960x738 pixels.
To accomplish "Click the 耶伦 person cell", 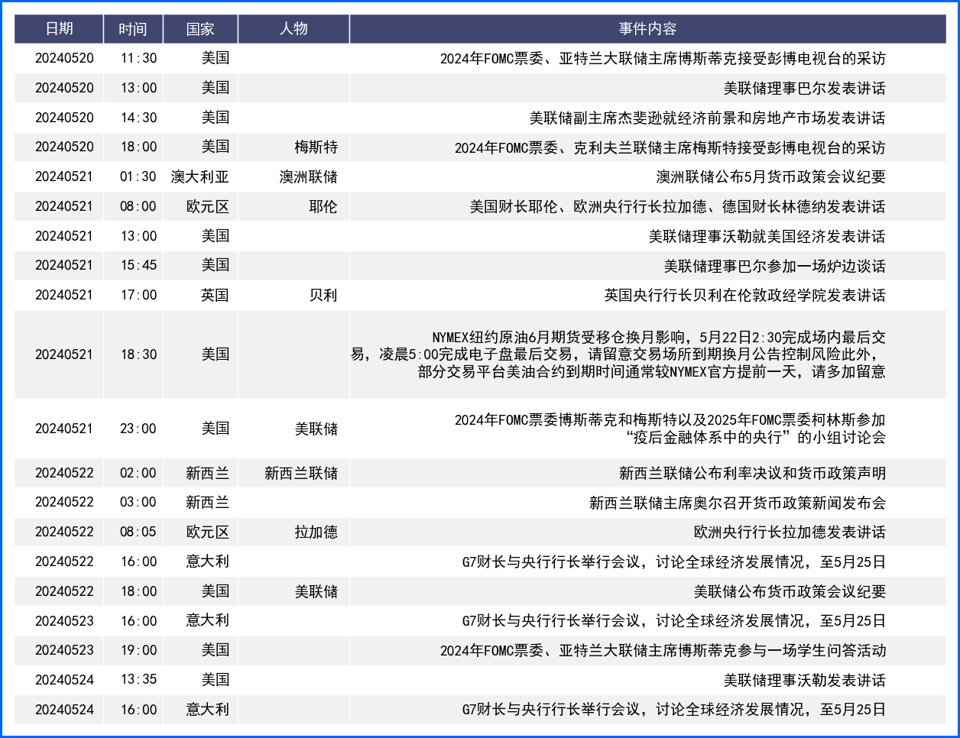I will pos(323,206).
